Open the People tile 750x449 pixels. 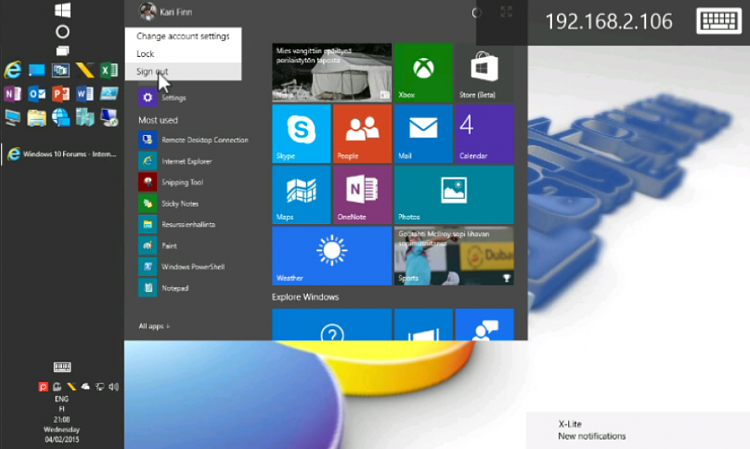[x=362, y=134]
